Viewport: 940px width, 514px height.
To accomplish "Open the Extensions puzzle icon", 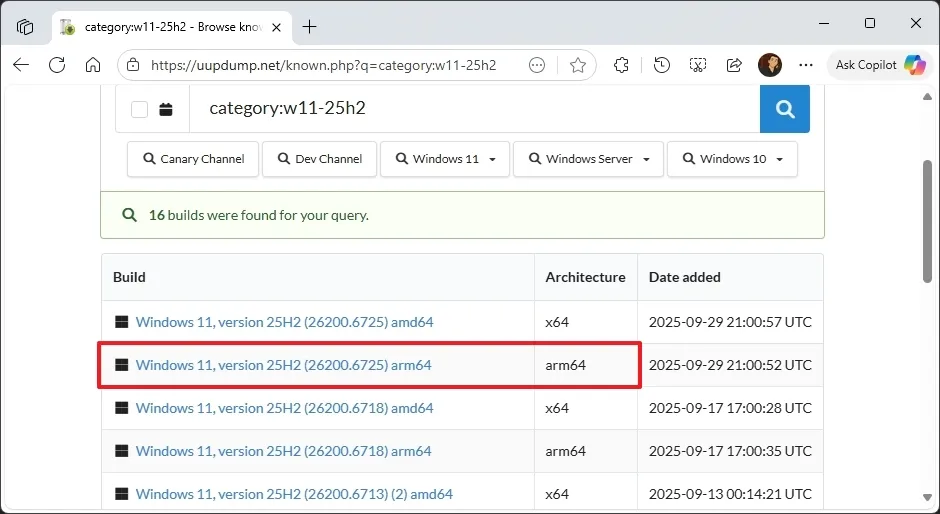I will tap(621, 65).
